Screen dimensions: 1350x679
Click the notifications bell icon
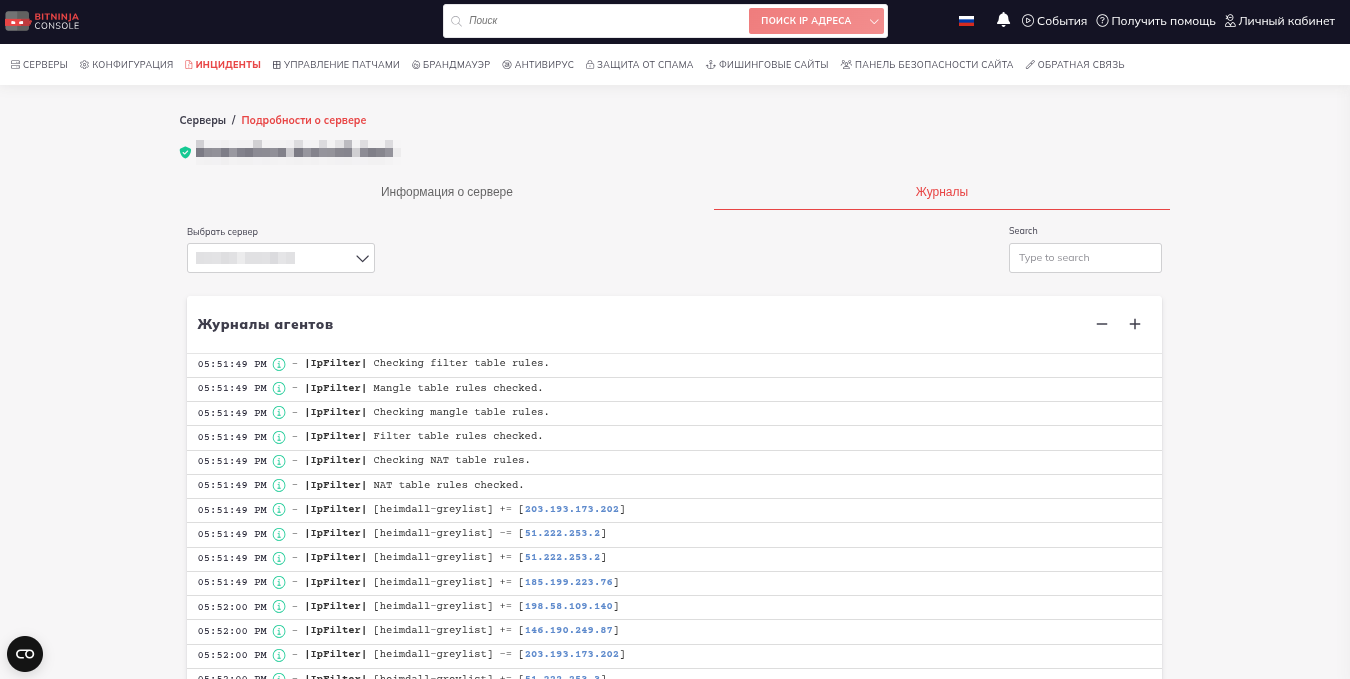1003,20
